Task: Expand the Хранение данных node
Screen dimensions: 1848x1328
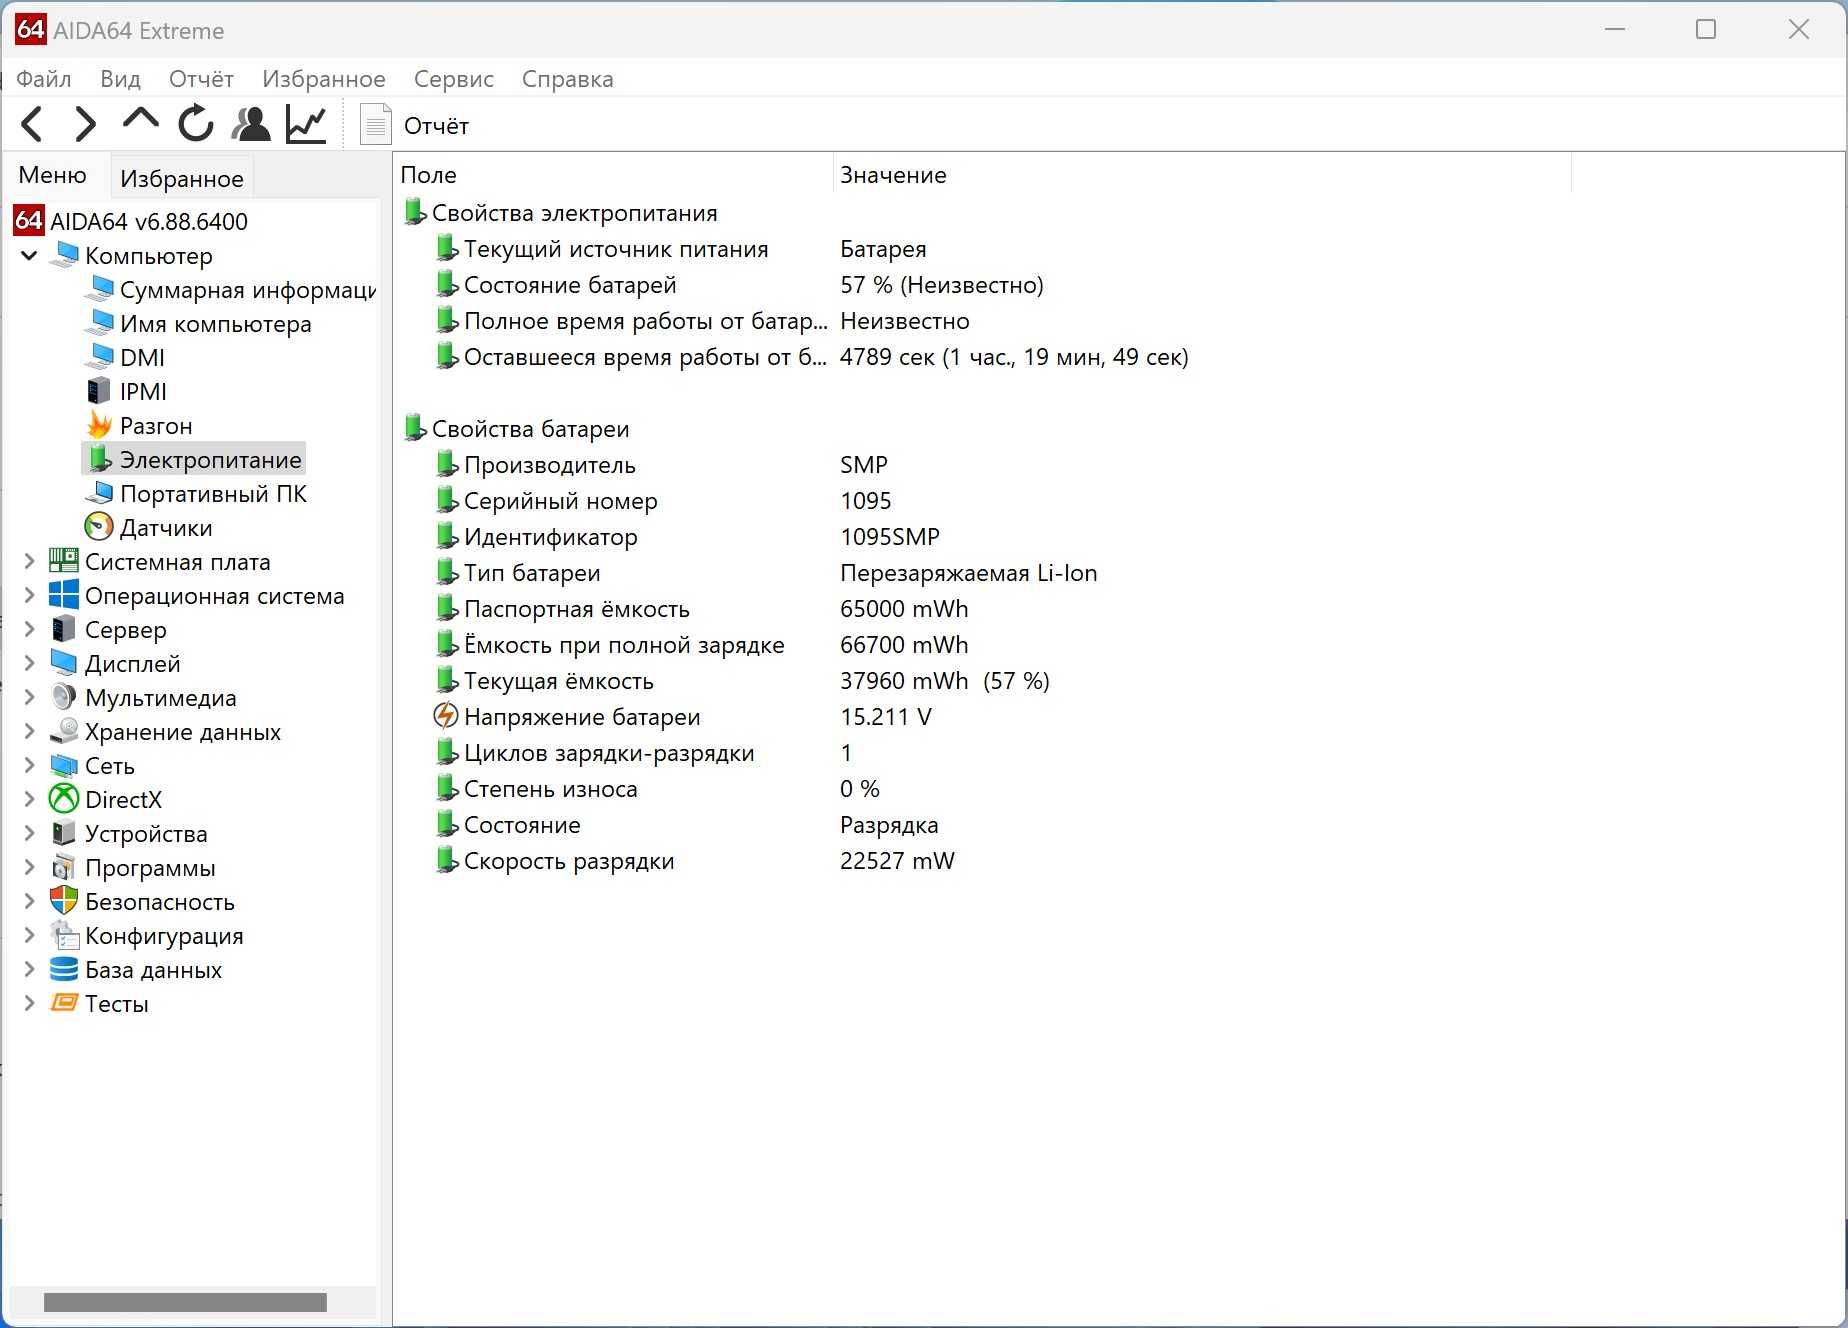Action: pos(29,731)
